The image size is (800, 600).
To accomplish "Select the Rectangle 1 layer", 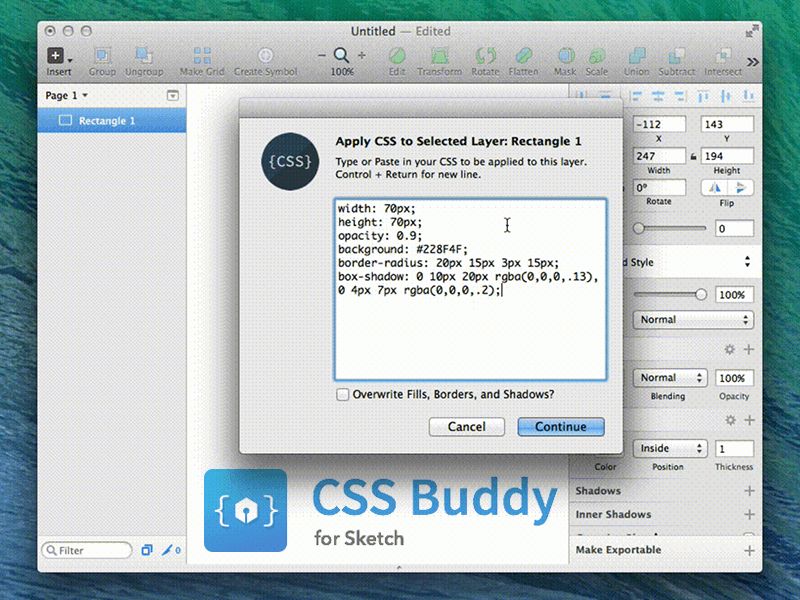I will 112,120.
